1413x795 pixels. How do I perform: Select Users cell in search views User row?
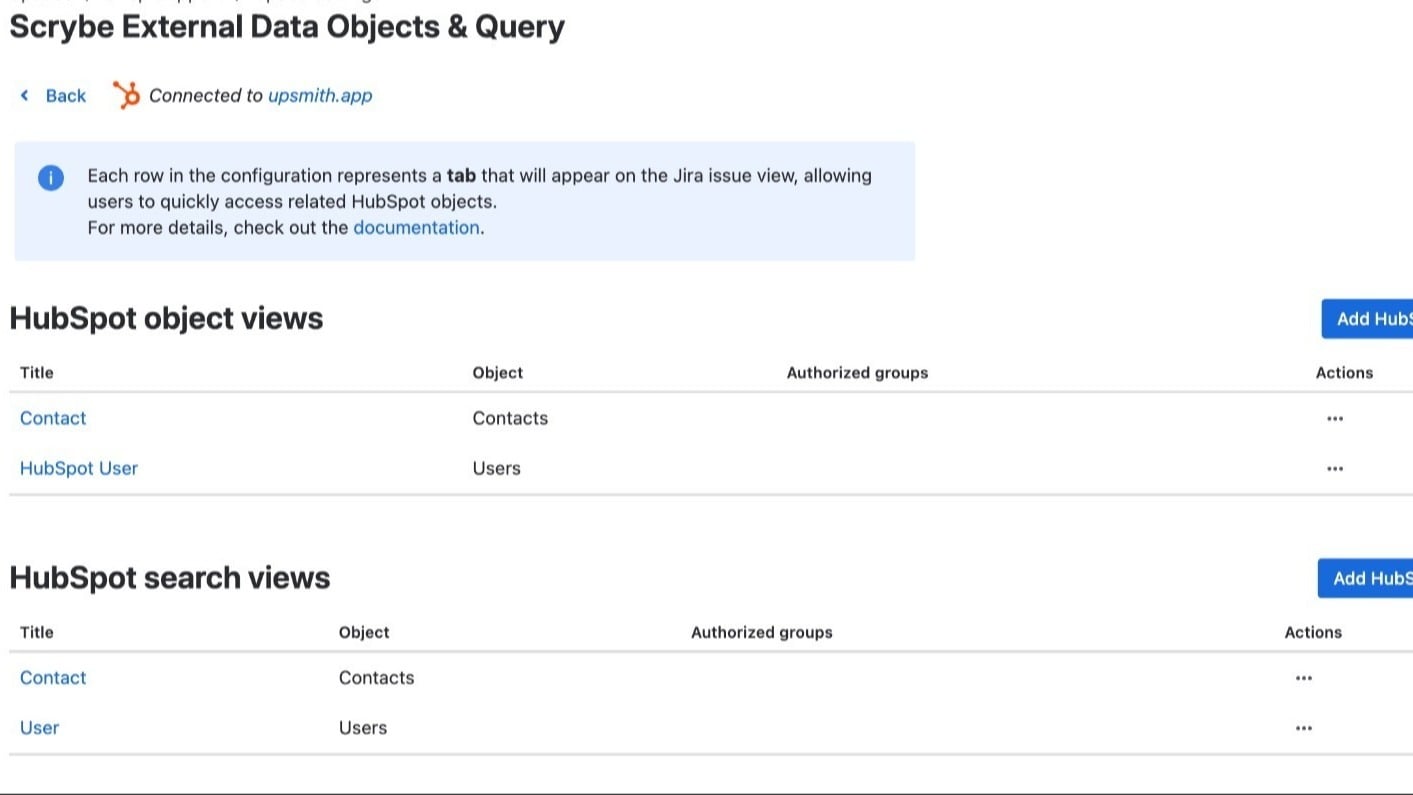click(363, 728)
